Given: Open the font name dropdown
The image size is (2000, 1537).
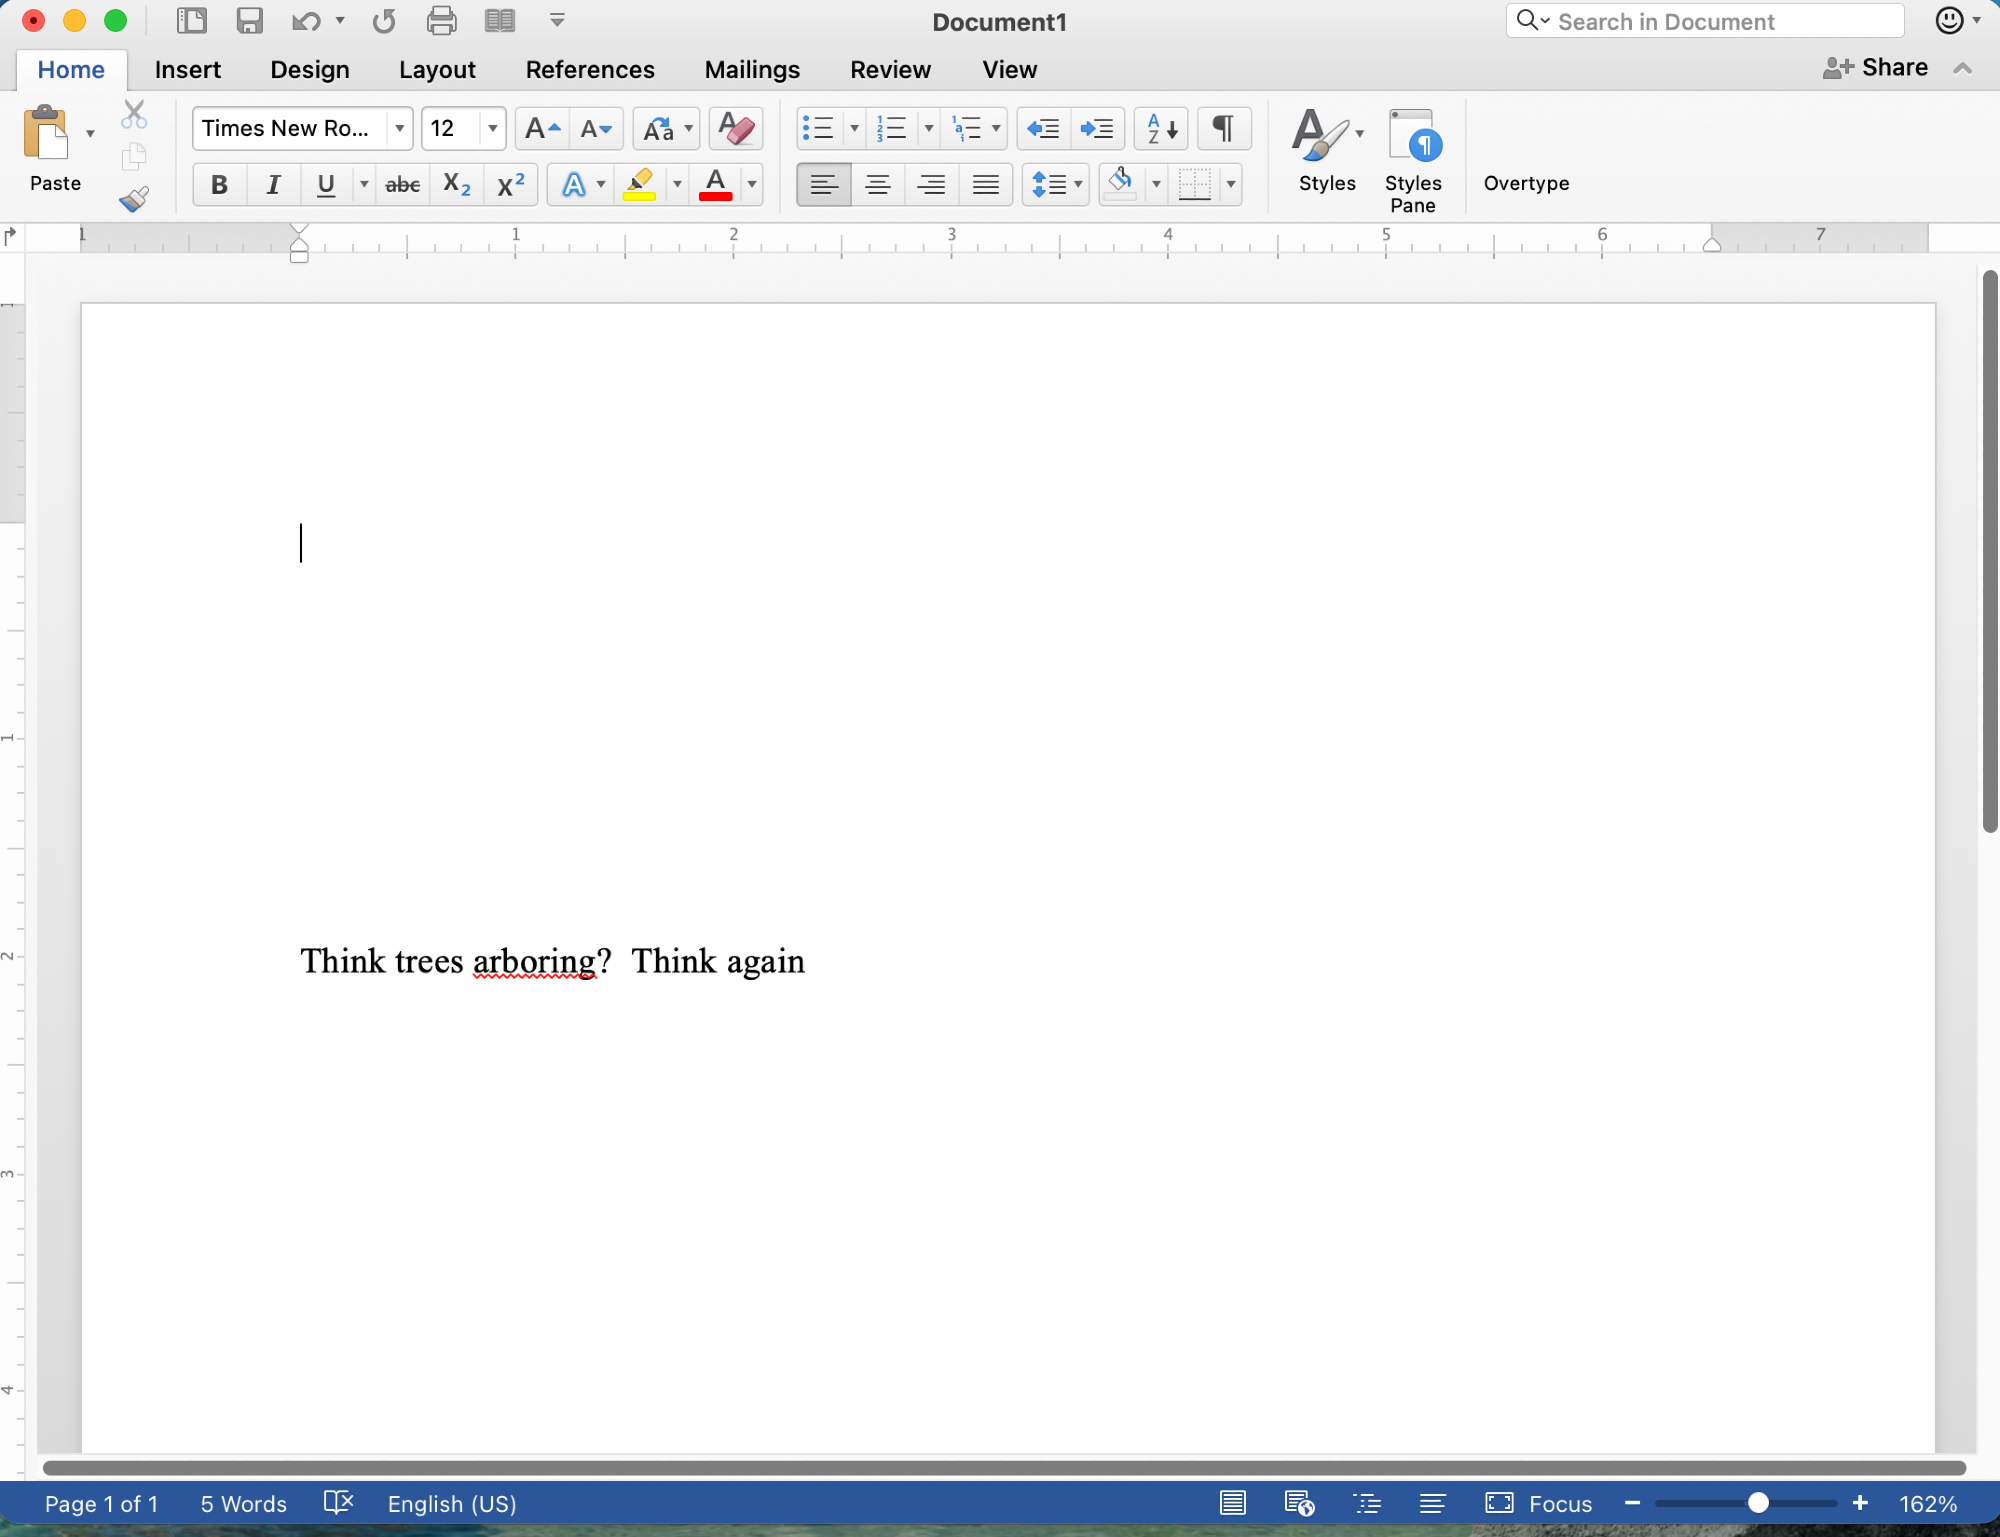Looking at the screenshot, I should 399,129.
